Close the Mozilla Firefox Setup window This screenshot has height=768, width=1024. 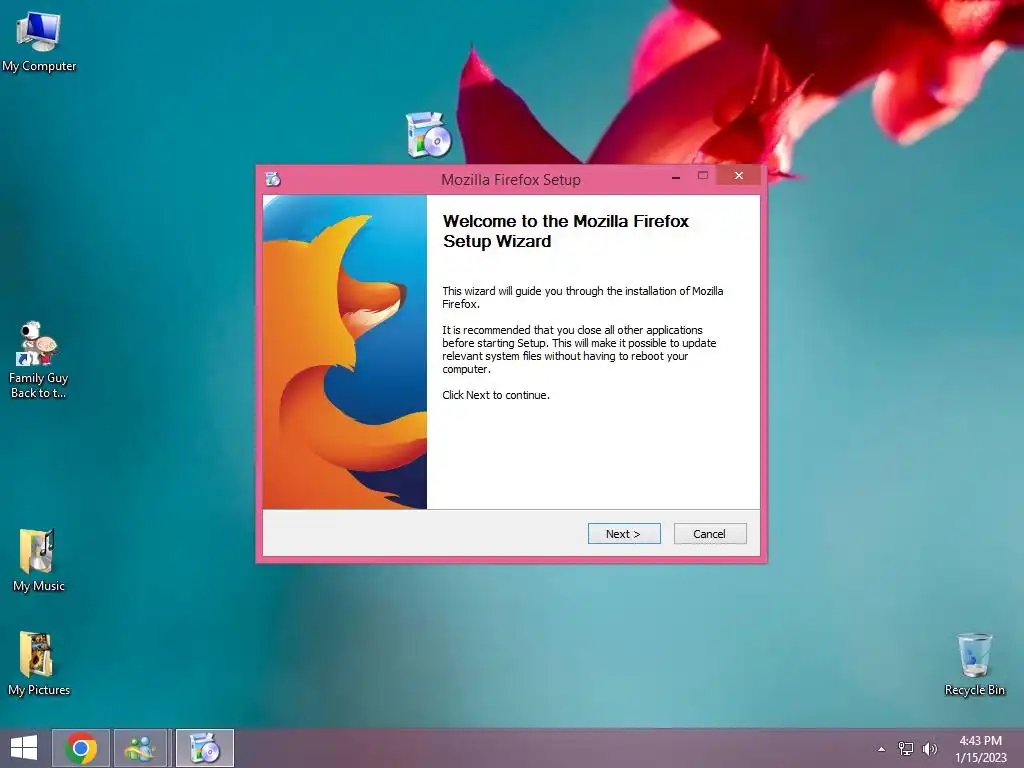coord(739,175)
